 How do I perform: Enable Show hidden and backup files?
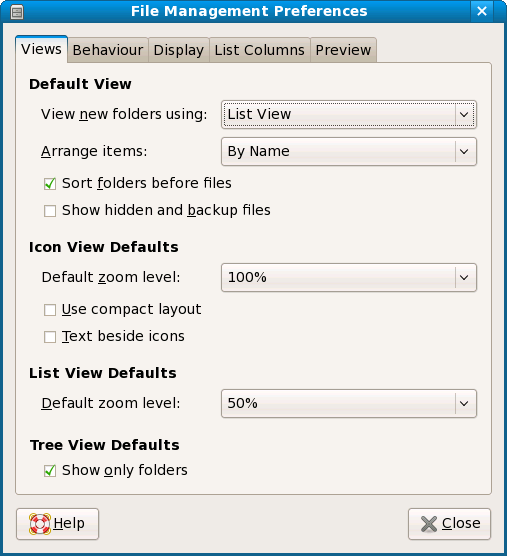[x=50, y=211]
